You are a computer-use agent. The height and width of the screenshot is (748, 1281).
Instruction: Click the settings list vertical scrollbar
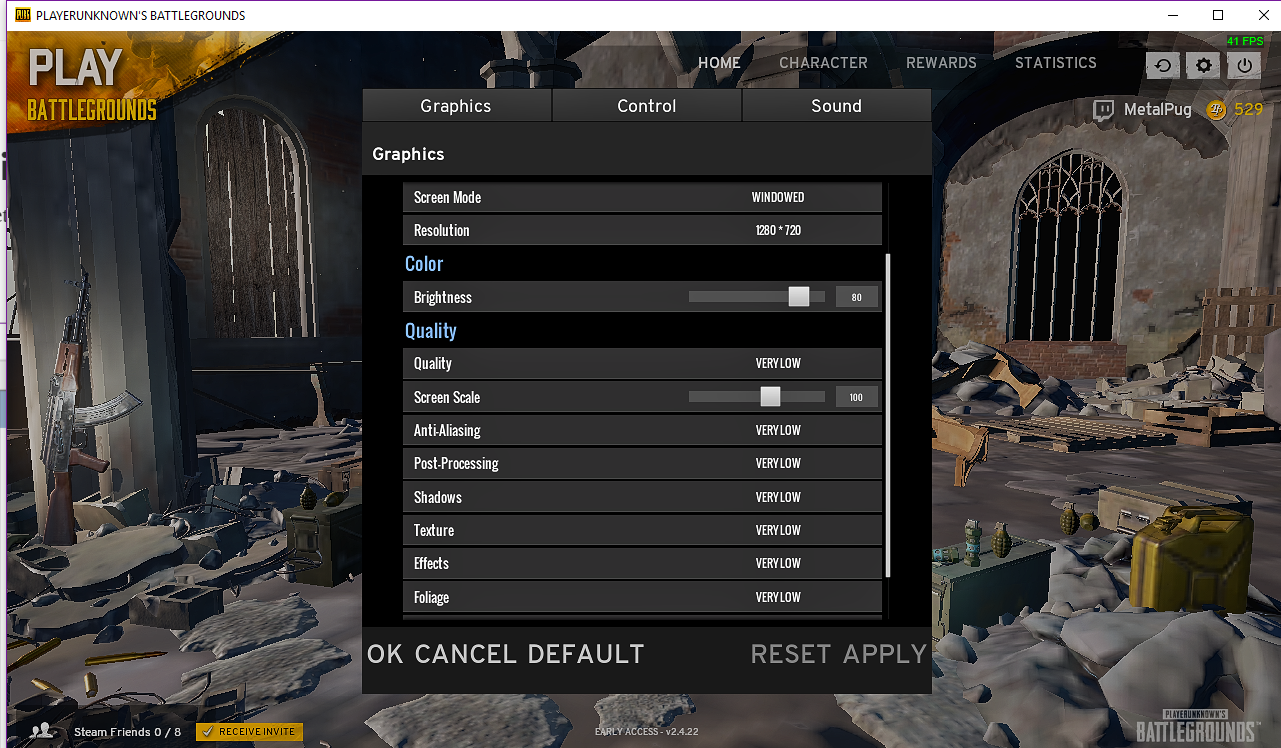pyautogui.click(x=888, y=415)
